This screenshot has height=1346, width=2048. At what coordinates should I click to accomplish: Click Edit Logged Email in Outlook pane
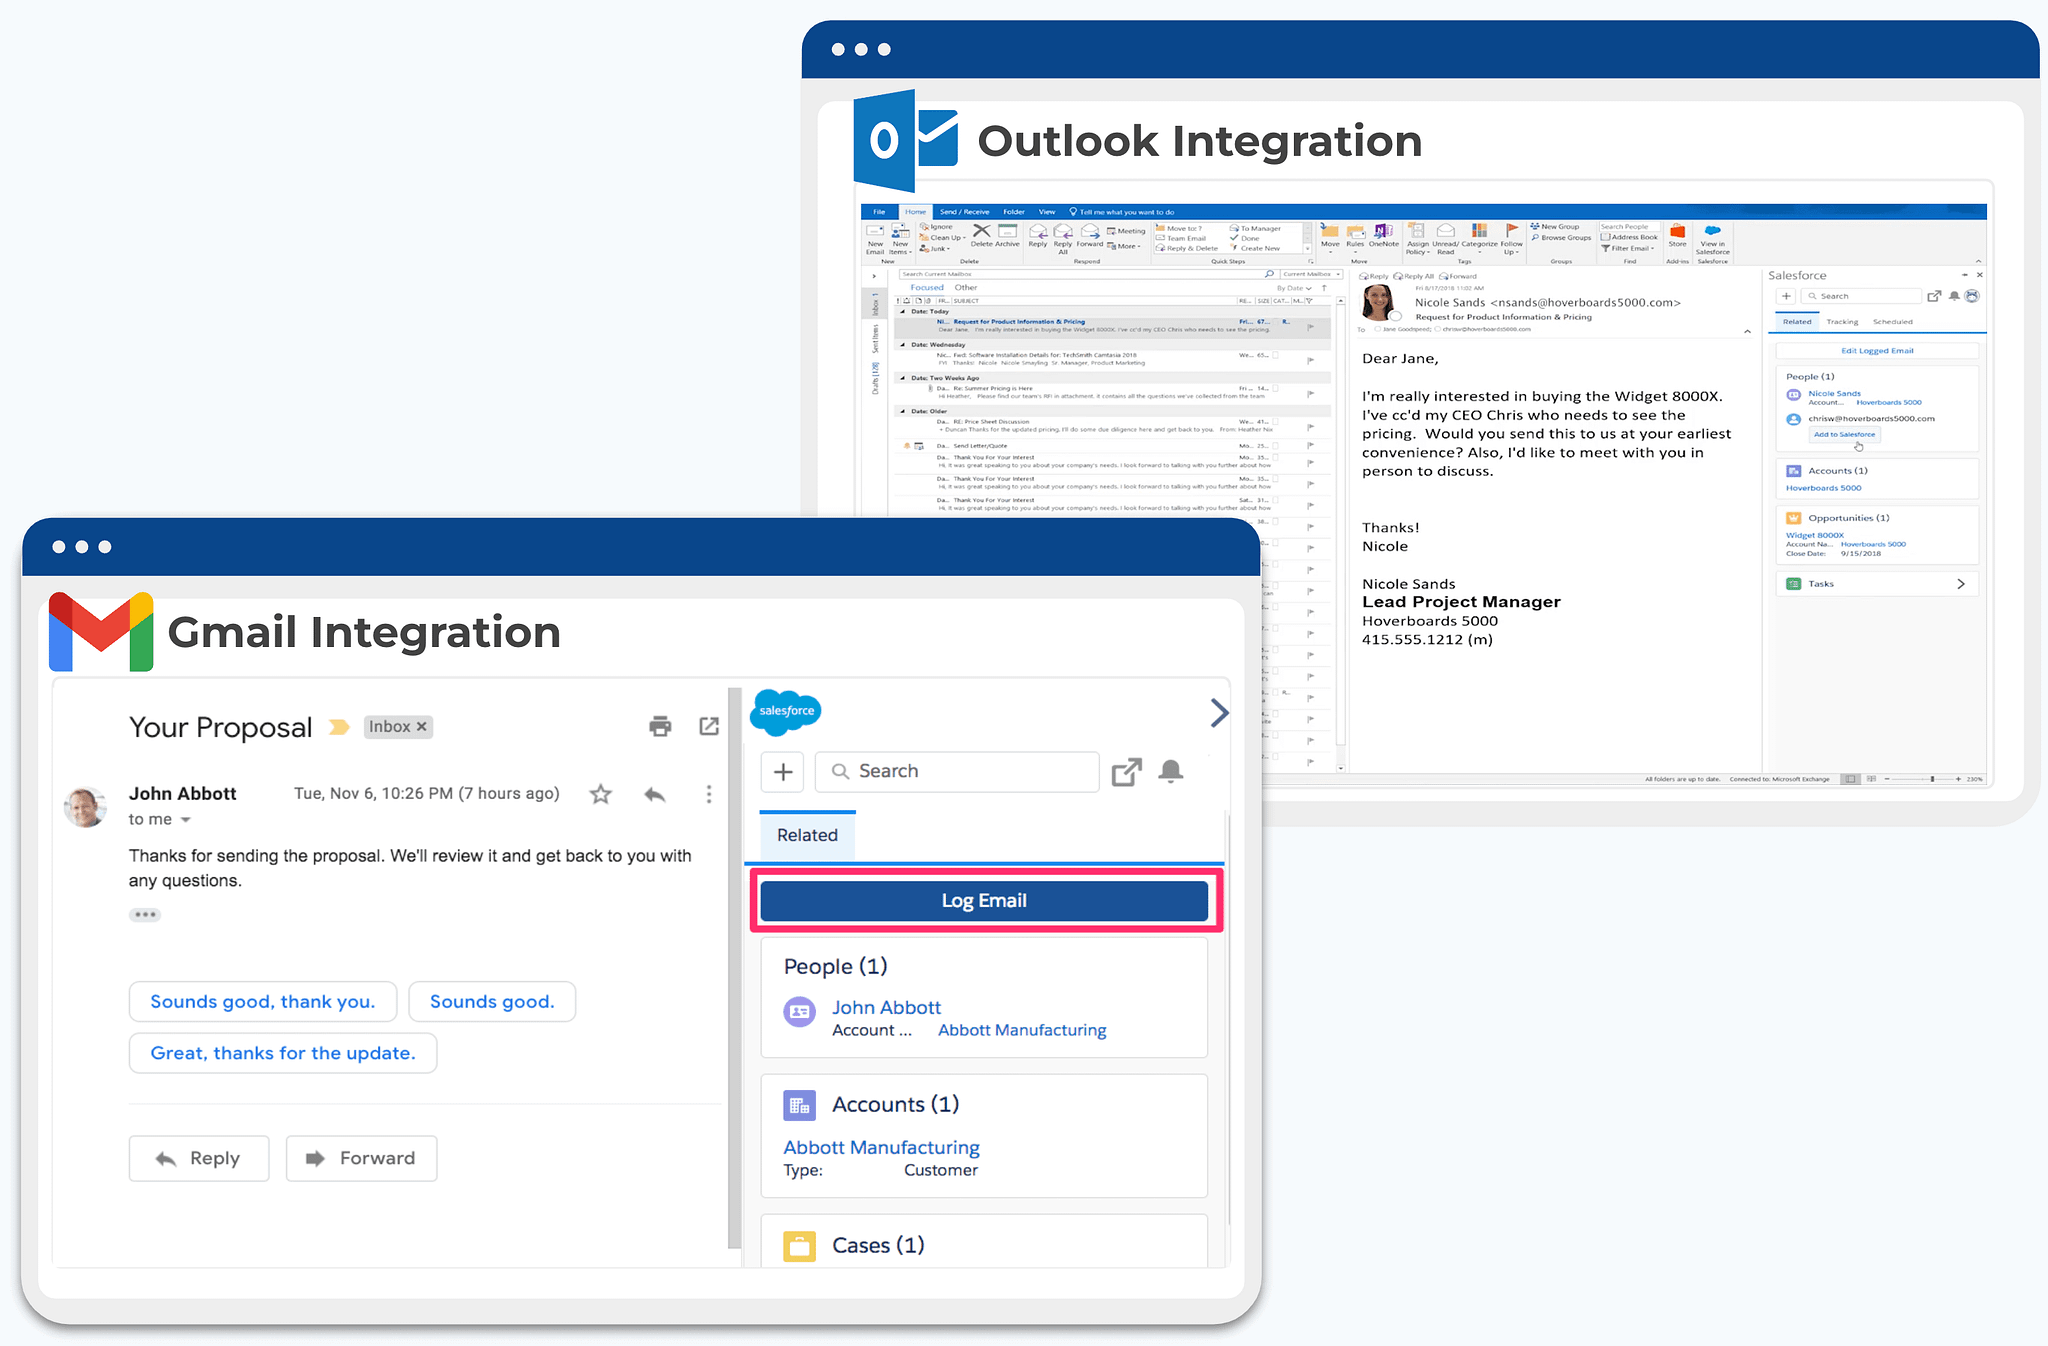point(1877,351)
